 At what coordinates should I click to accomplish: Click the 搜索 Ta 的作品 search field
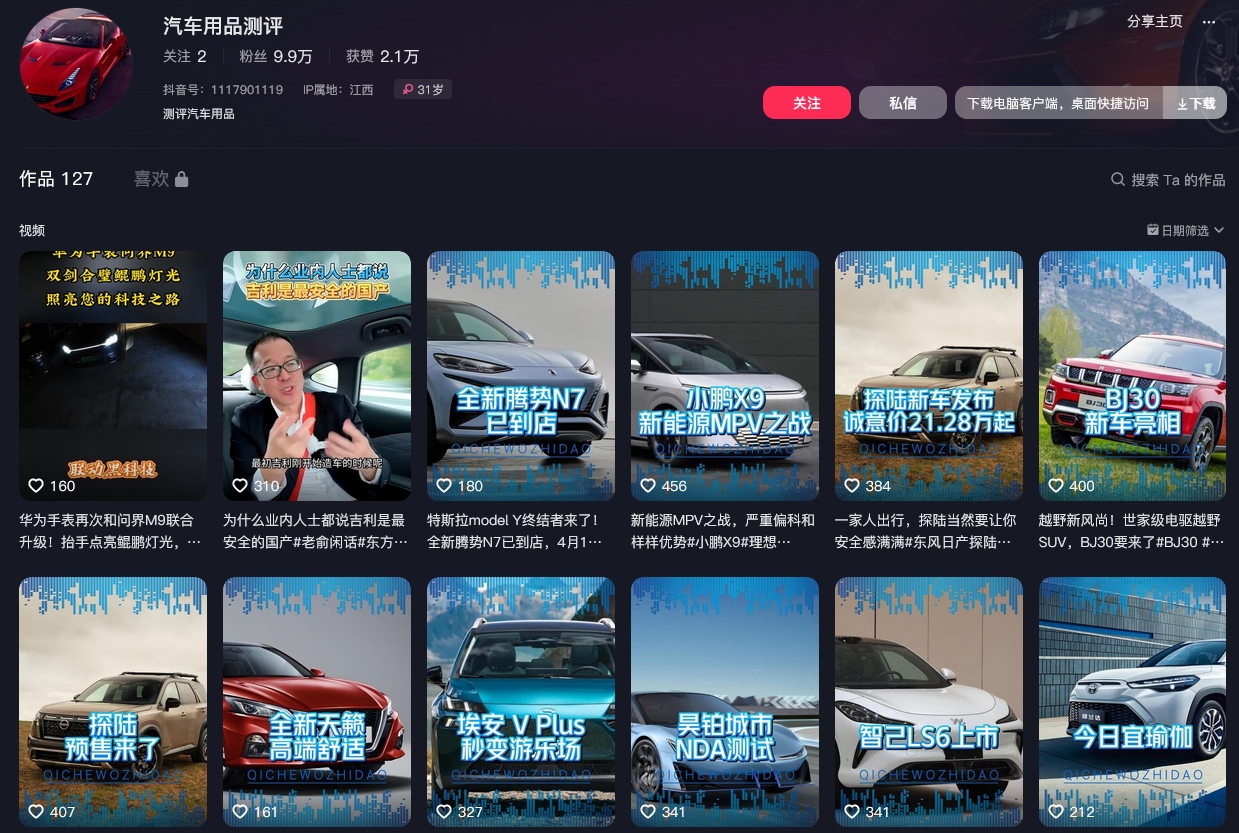pos(1168,180)
